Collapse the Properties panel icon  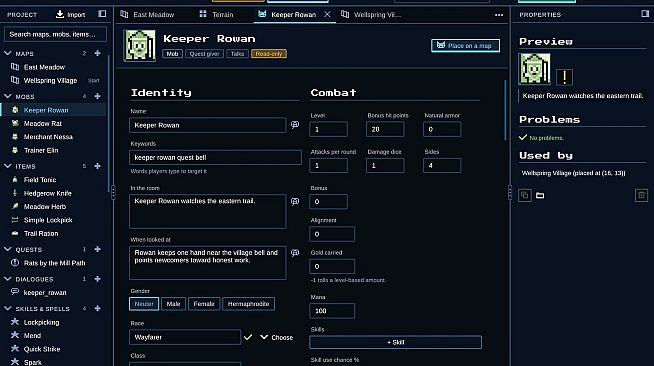(645, 14)
